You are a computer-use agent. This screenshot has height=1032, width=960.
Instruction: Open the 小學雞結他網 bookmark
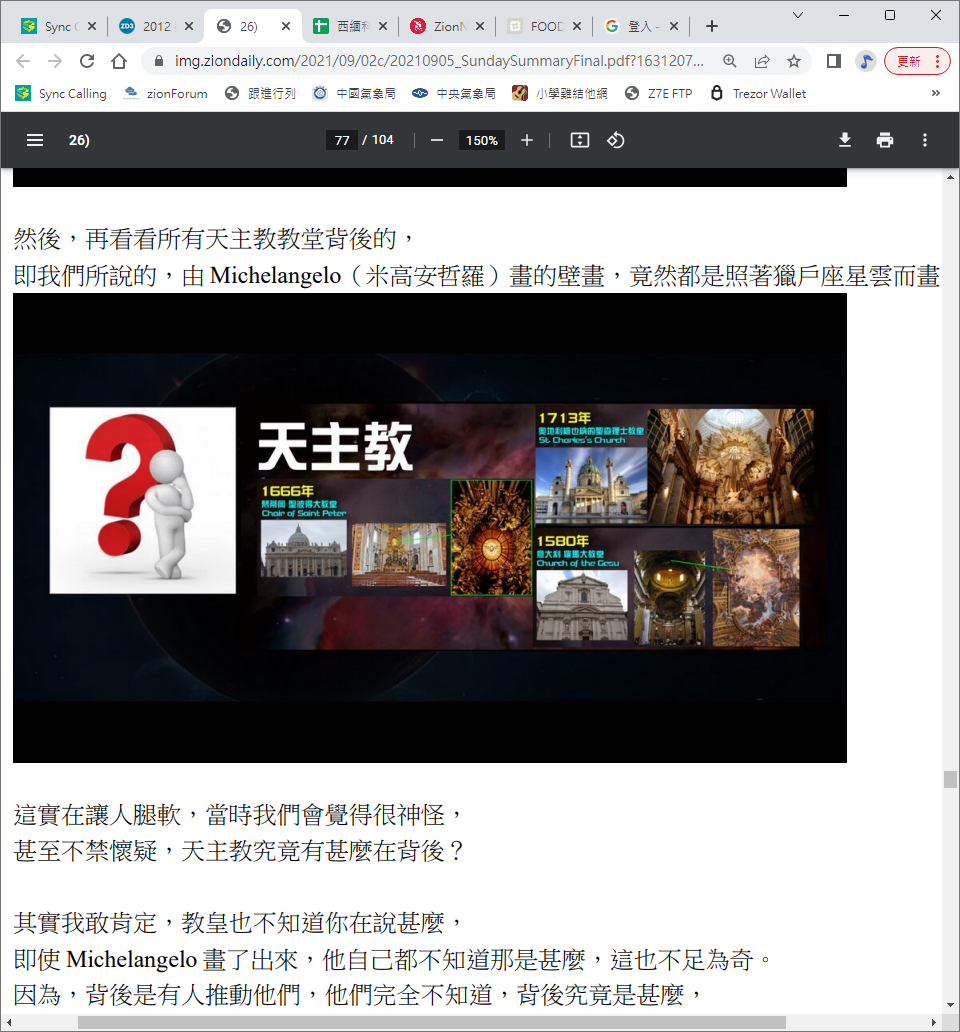560,93
